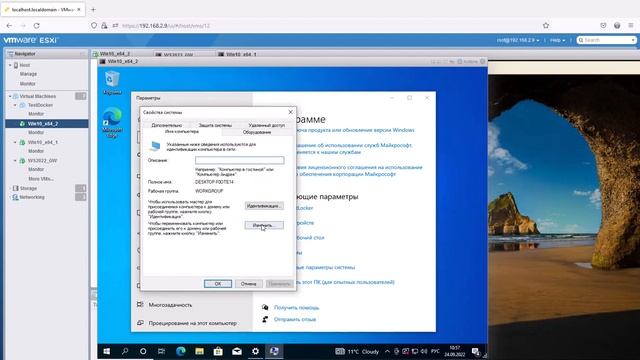Open the ESXi Help dropdown
Image resolution: width=640 pixels, height=360 pixels.
point(557,40)
